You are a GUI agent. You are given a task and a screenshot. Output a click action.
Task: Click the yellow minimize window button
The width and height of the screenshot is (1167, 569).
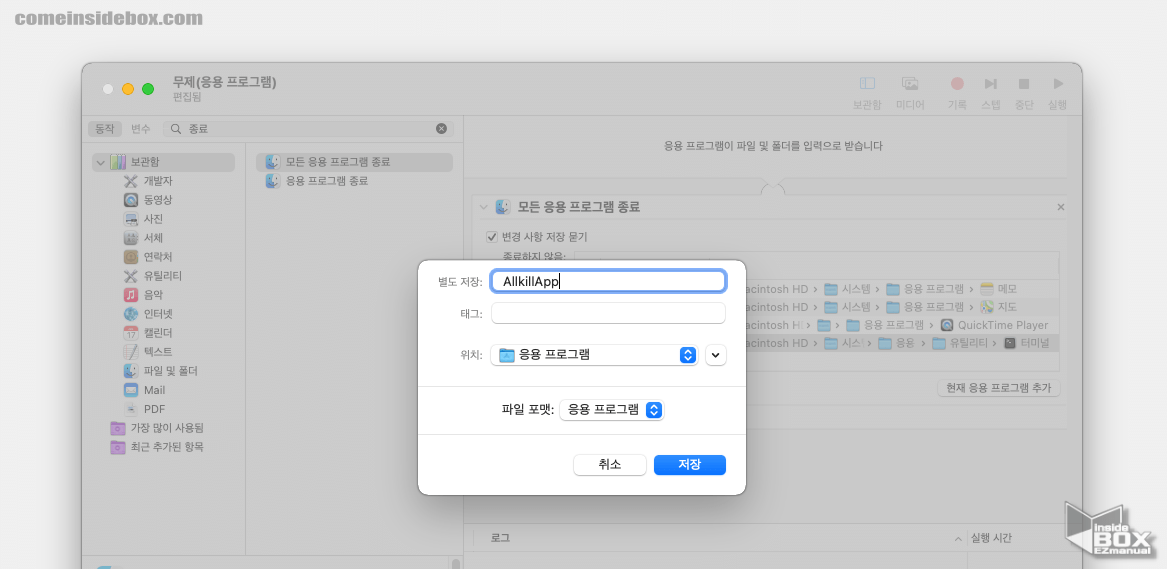[x=128, y=89]
